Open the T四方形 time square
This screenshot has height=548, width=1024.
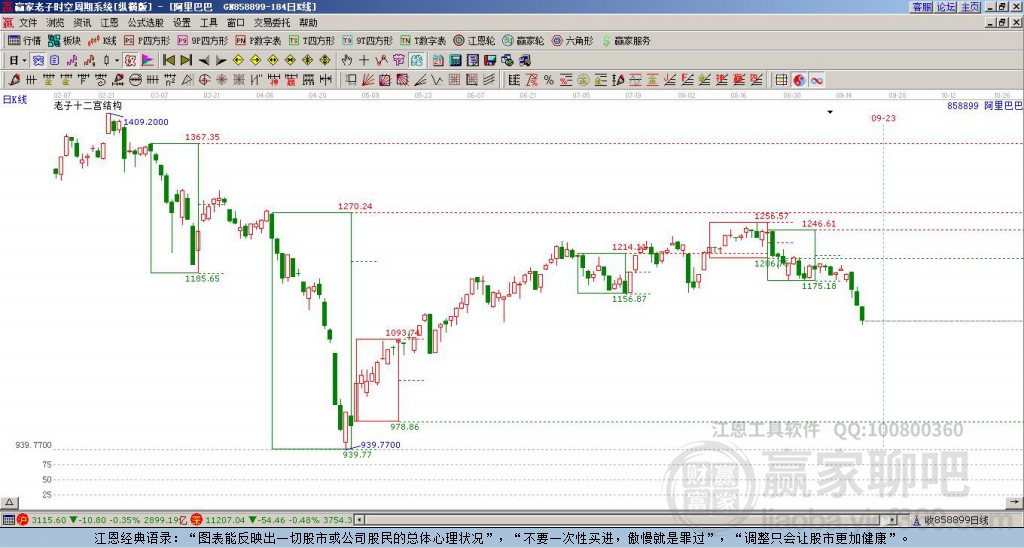click(x=312, y=40)
